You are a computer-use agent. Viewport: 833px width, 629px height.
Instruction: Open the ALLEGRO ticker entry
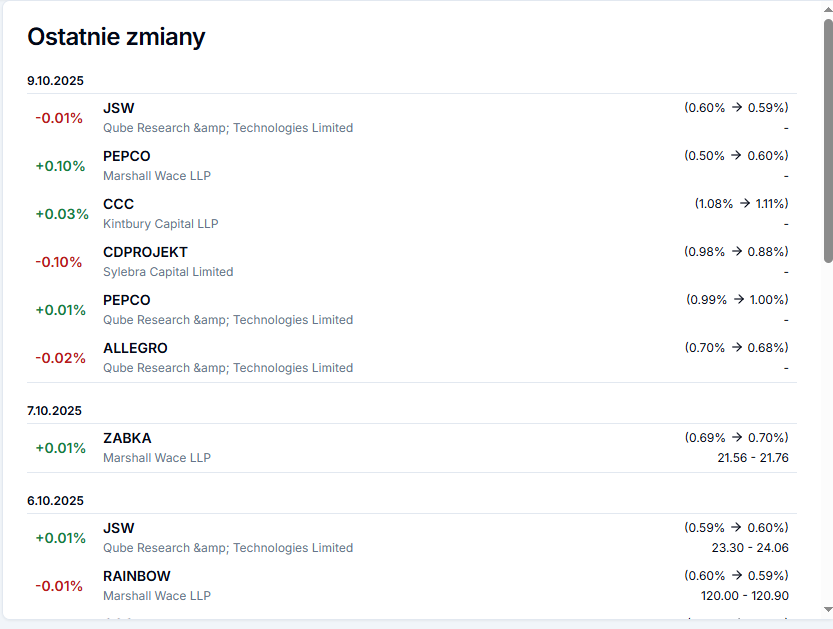tap(135, 348)
